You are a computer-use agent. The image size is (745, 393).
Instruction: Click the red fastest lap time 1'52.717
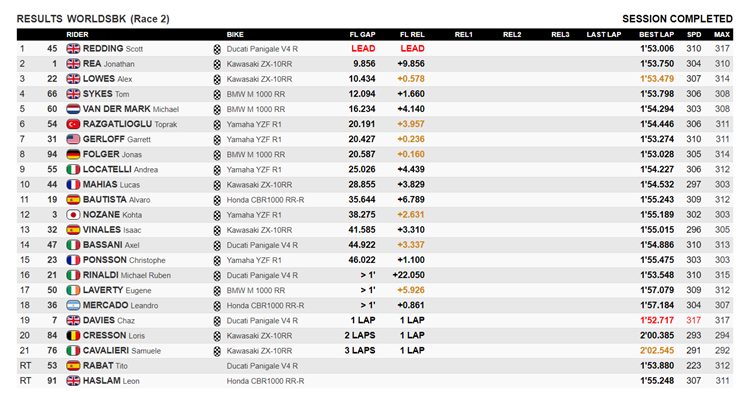point(657,320)
